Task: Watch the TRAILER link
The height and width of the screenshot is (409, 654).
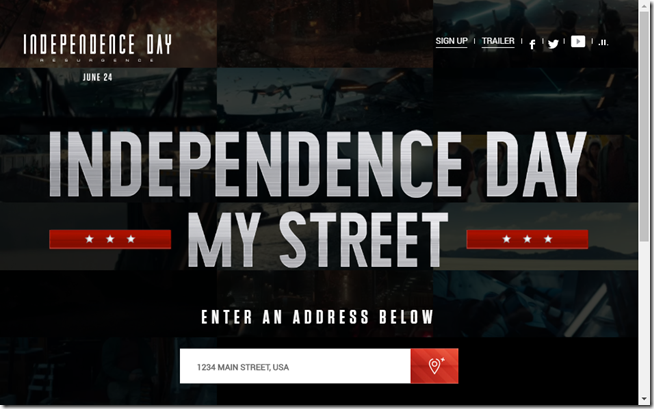Action: 498,41
